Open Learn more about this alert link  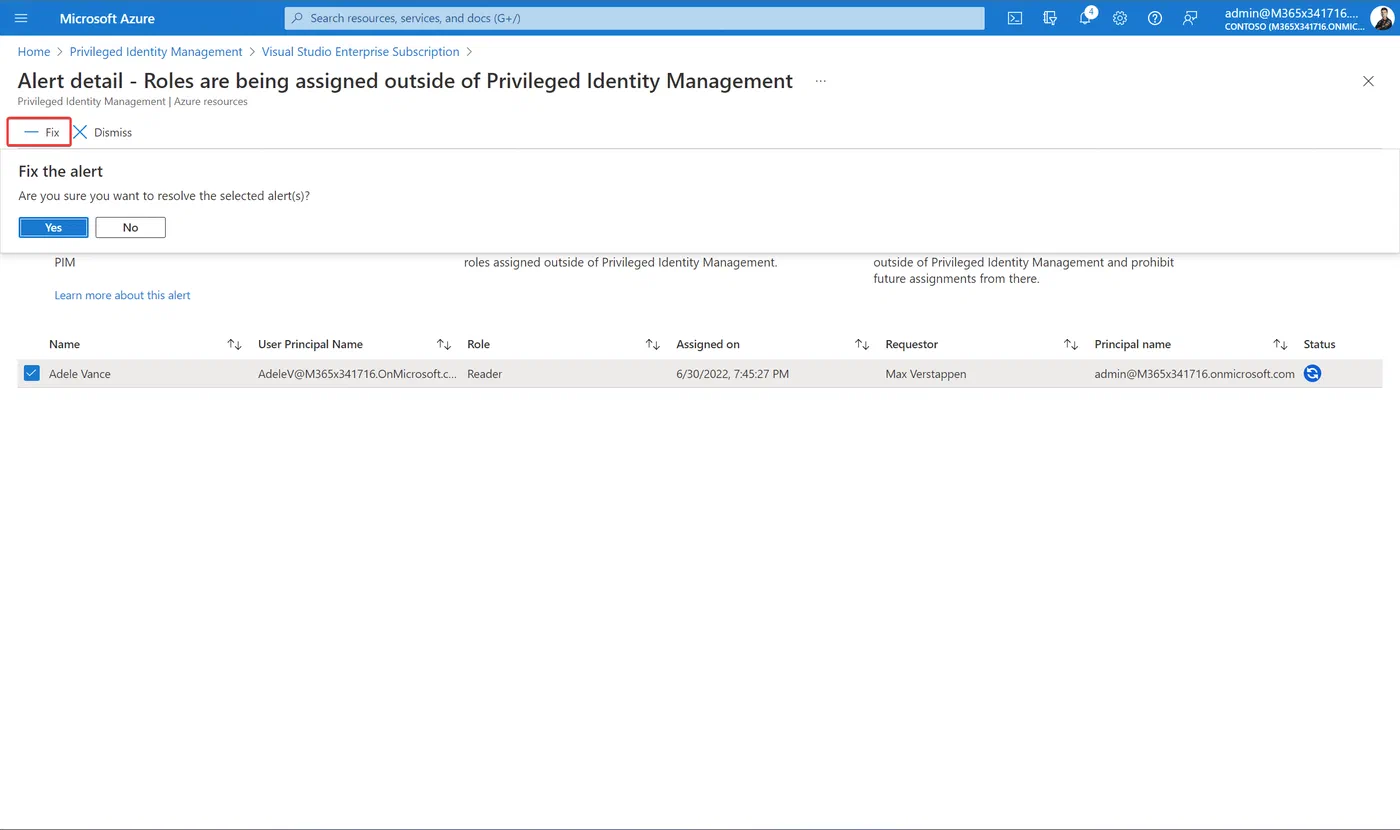122,295
